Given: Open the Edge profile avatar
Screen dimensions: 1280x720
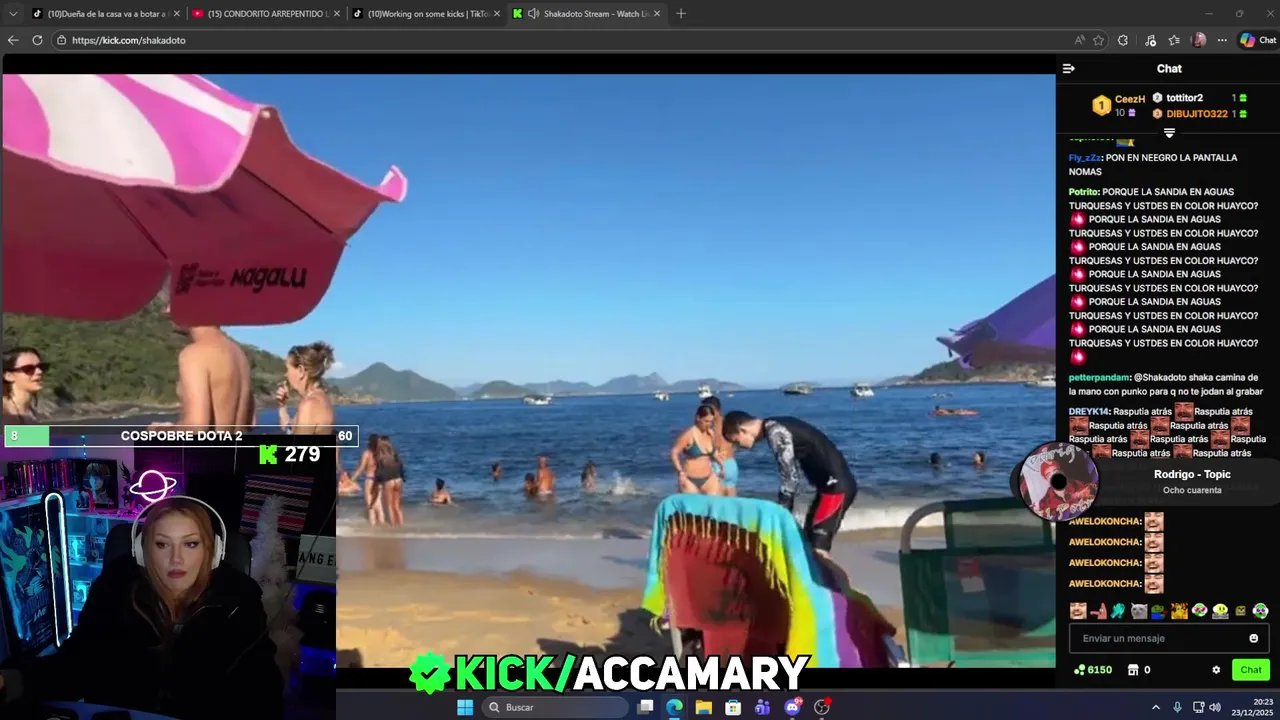Looking at the screenshot, I should [x=1199, y=40].
